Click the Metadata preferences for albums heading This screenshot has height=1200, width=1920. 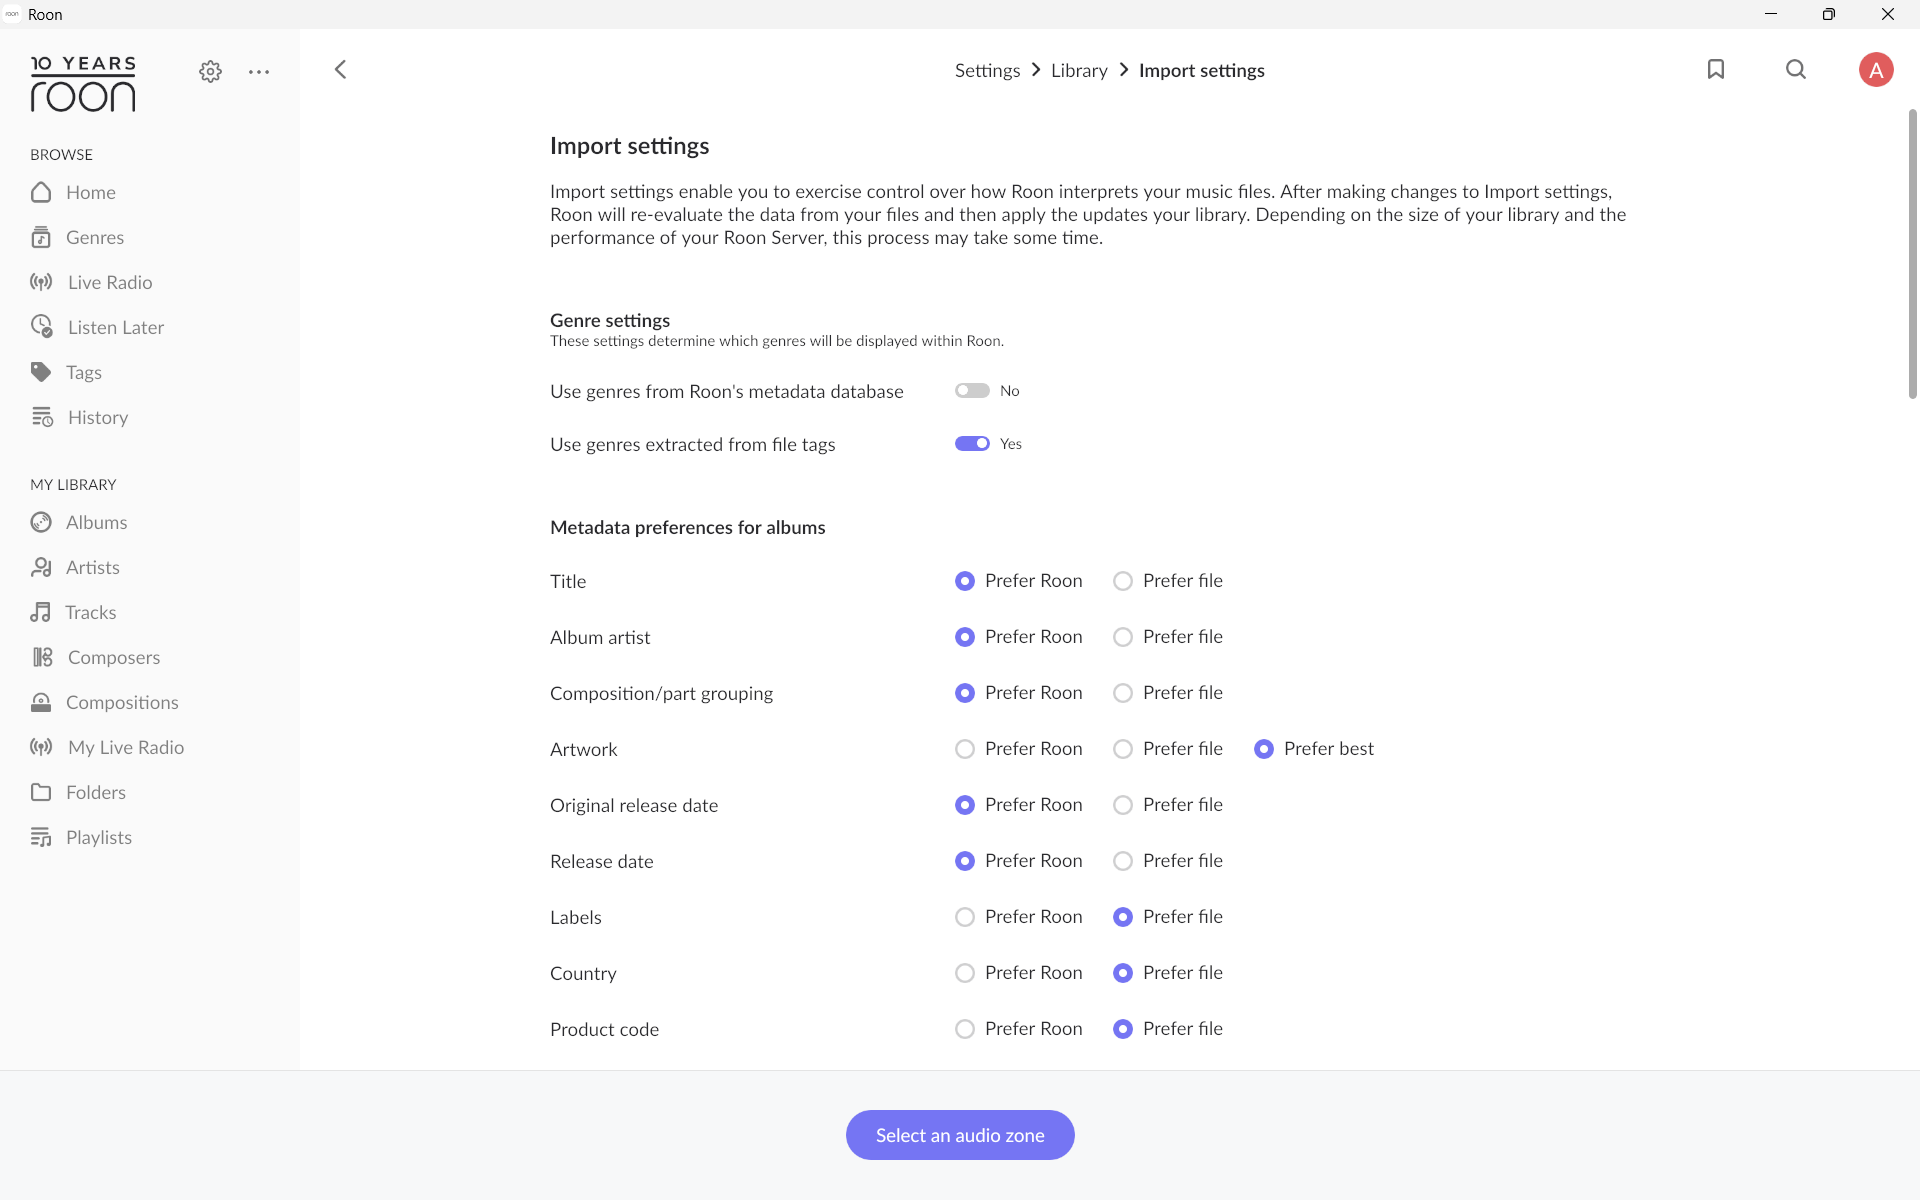688,527
